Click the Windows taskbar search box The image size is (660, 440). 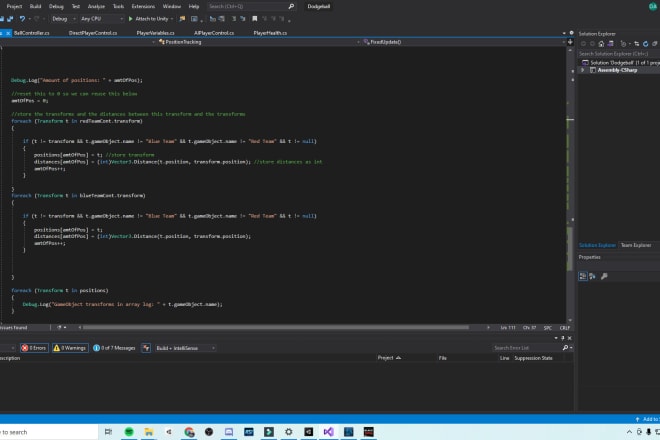[48, 432]
